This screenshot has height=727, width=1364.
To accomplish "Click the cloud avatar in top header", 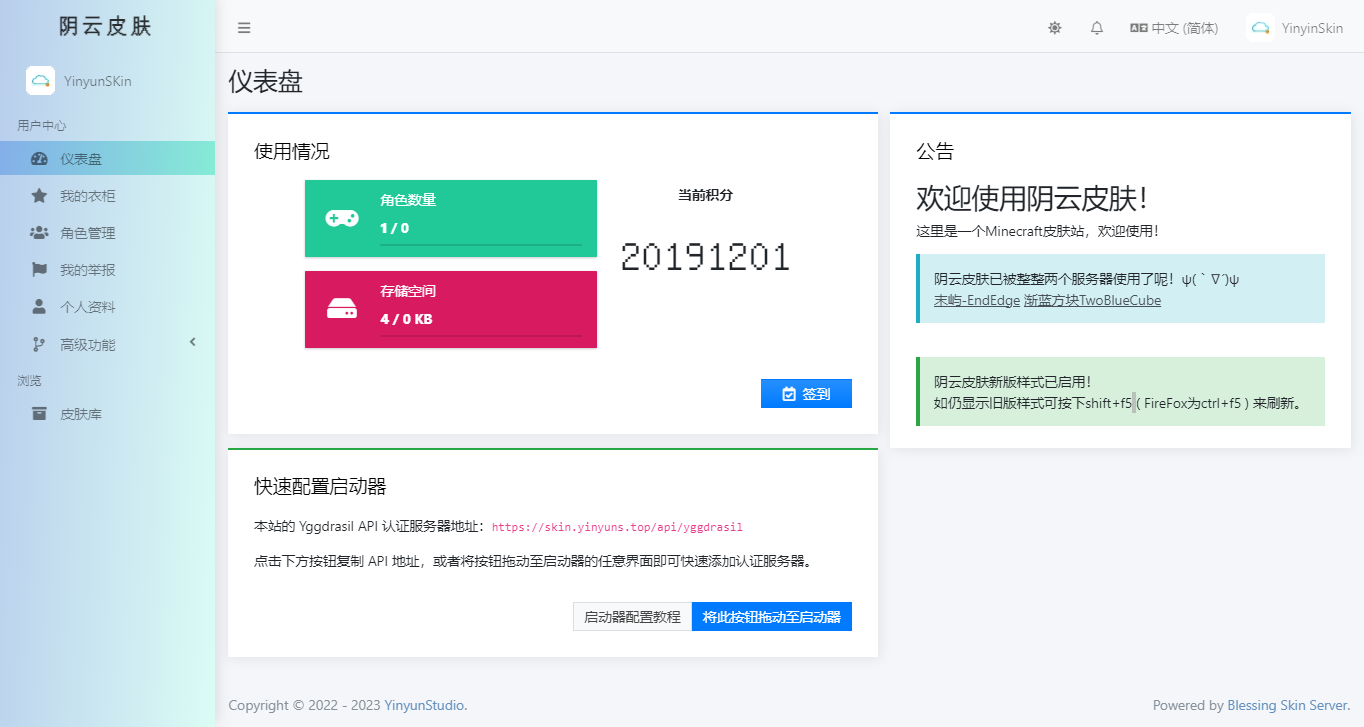I will pyautogui.click(x=1261, y=28).
